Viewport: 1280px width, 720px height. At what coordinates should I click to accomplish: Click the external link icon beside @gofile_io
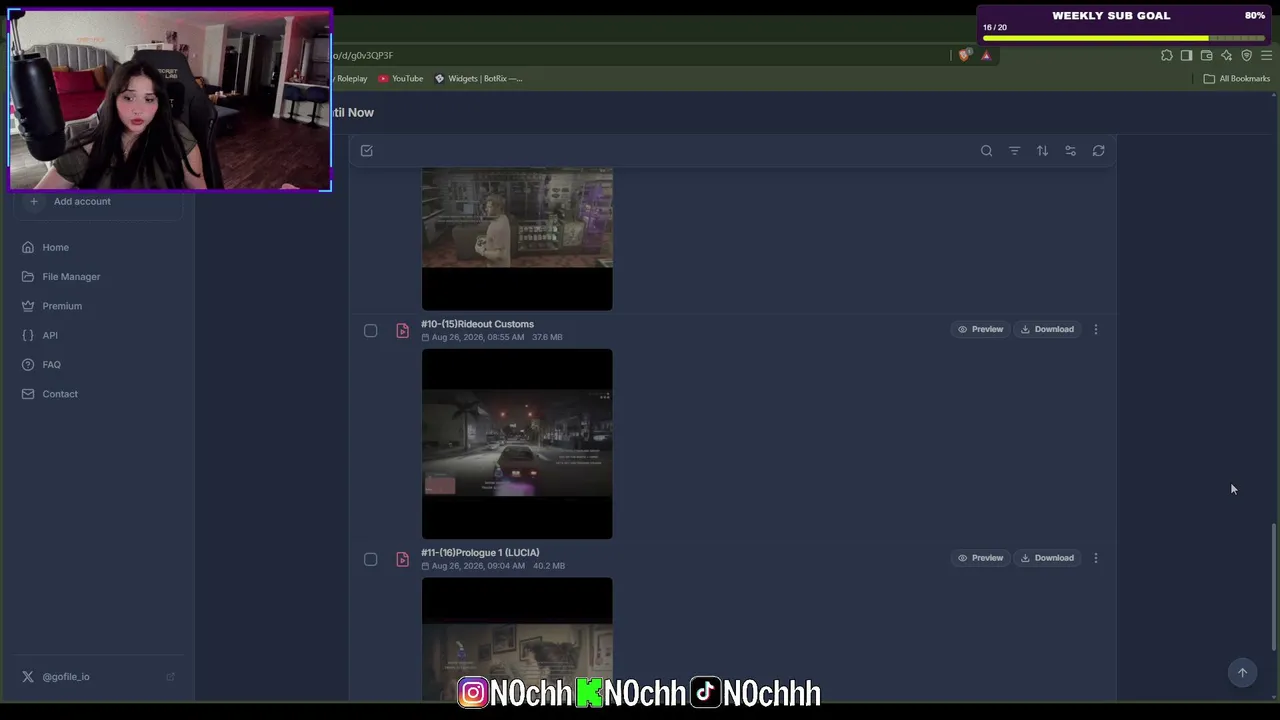click(x=170, y=677)
